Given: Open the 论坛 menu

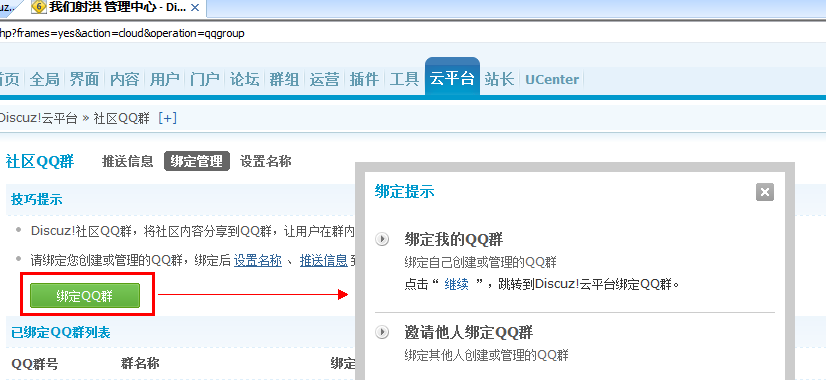Looking at the screenshot, I should coord(244,80).
